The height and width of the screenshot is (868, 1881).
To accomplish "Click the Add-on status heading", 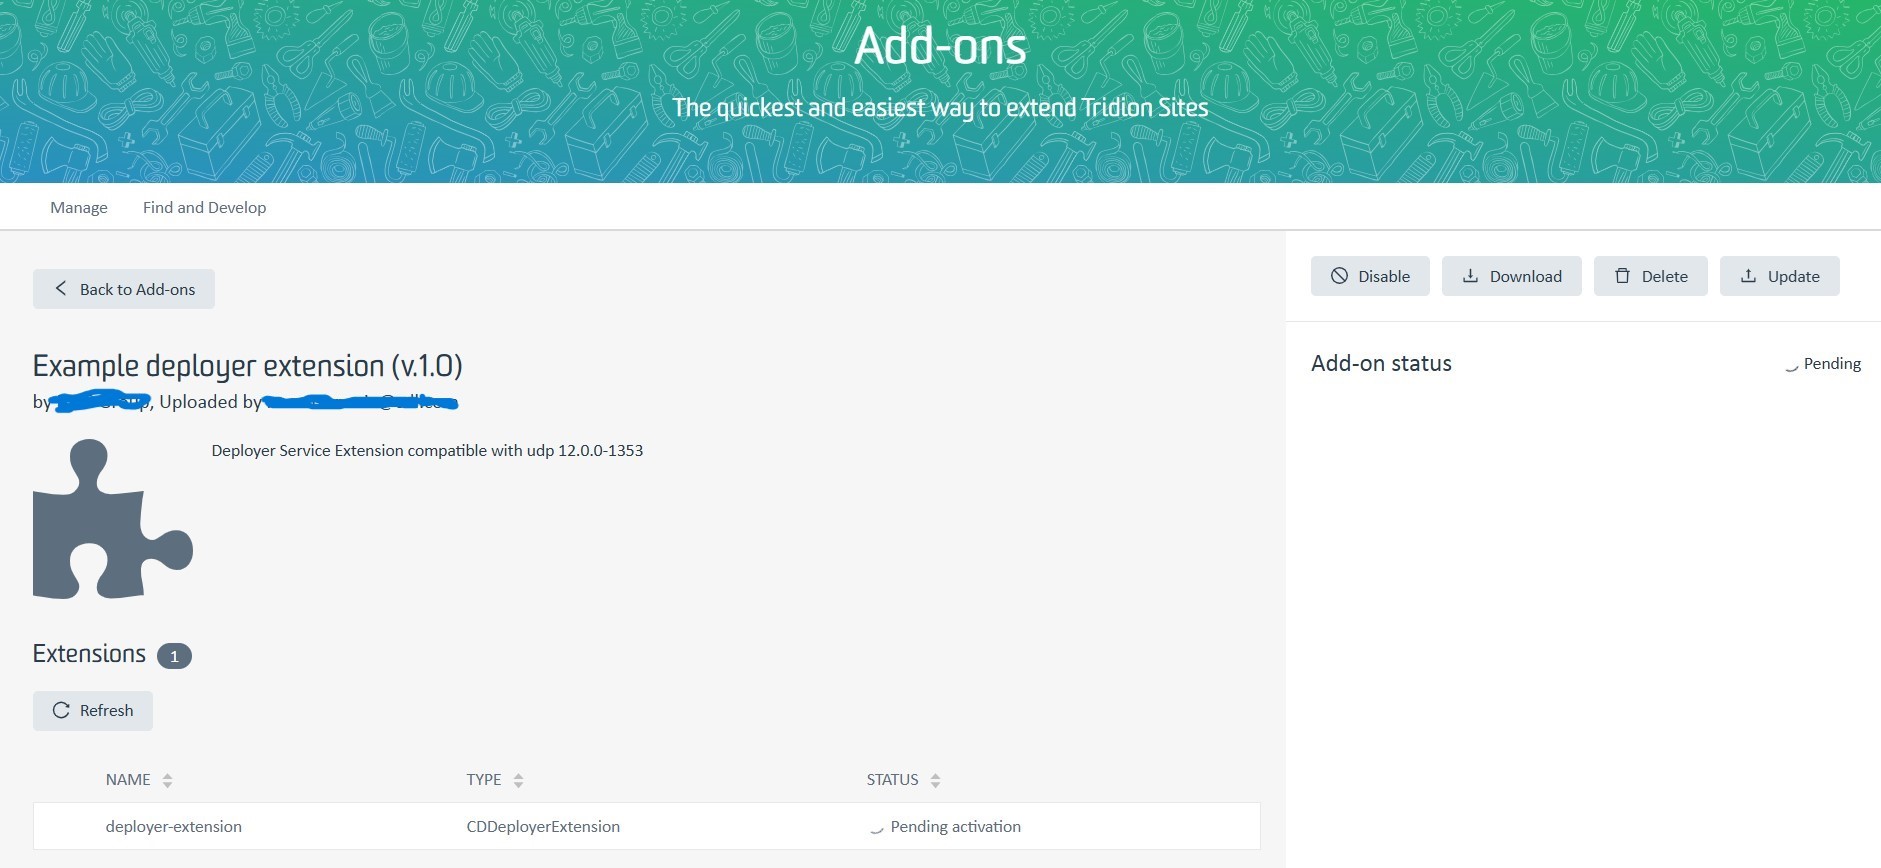I will tap(1381, 364).
